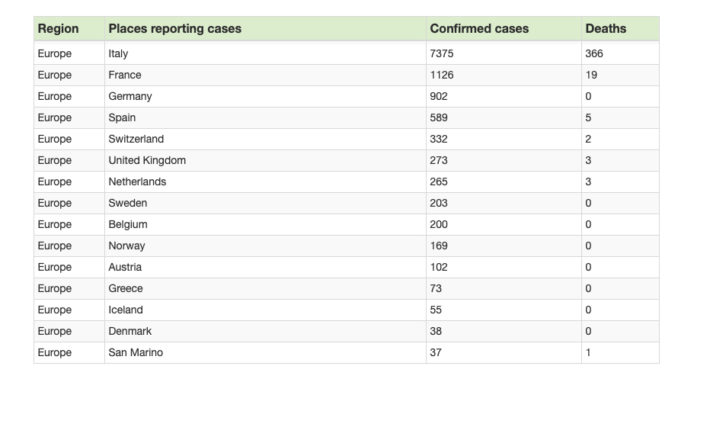Click the Norway cell
The image size is (710, 424).
pos(126,246)
